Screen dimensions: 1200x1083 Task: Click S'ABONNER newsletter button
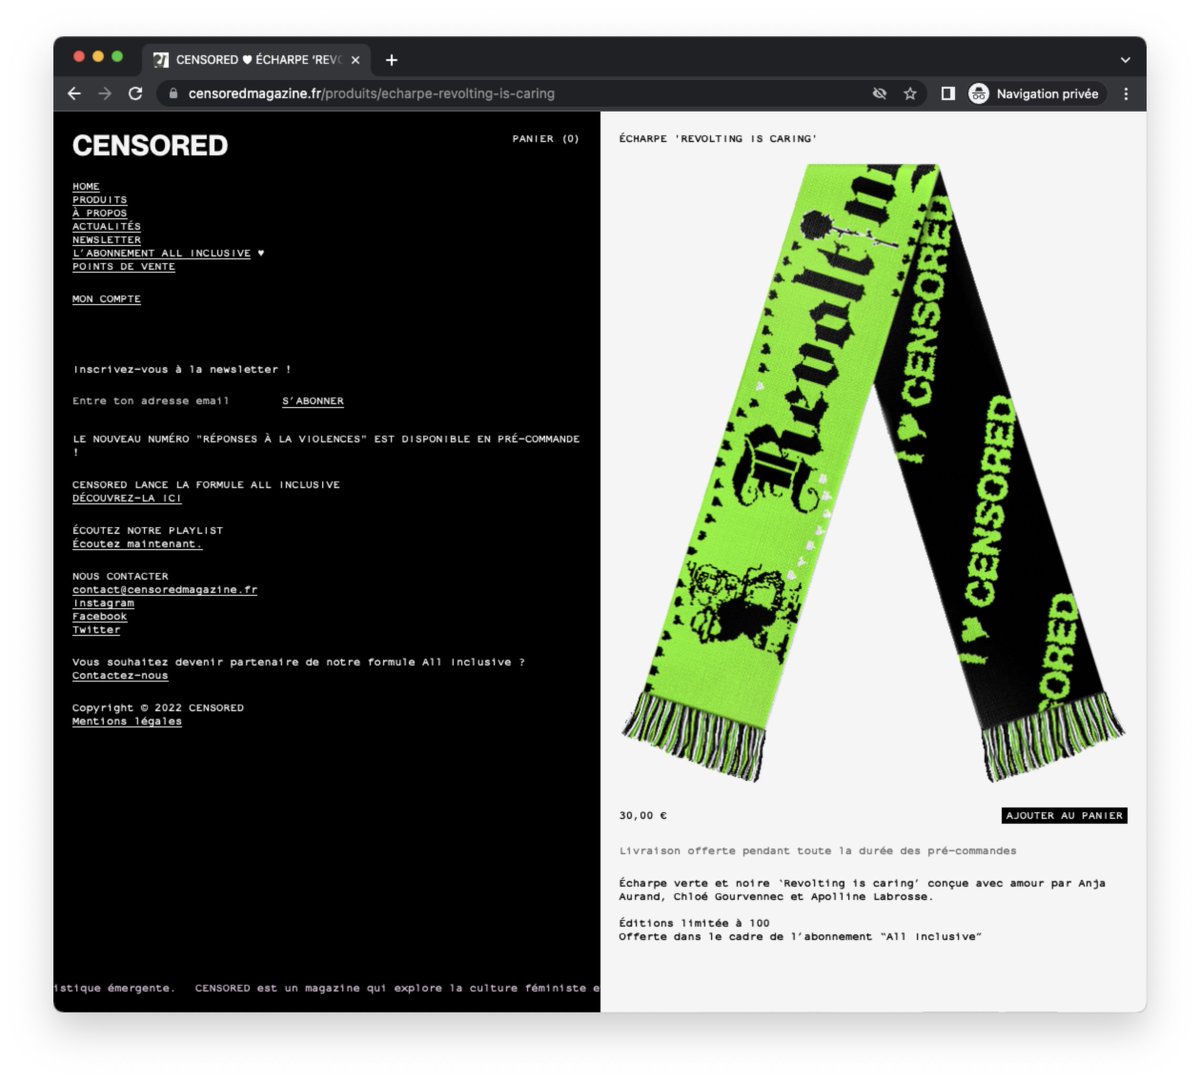313,401
